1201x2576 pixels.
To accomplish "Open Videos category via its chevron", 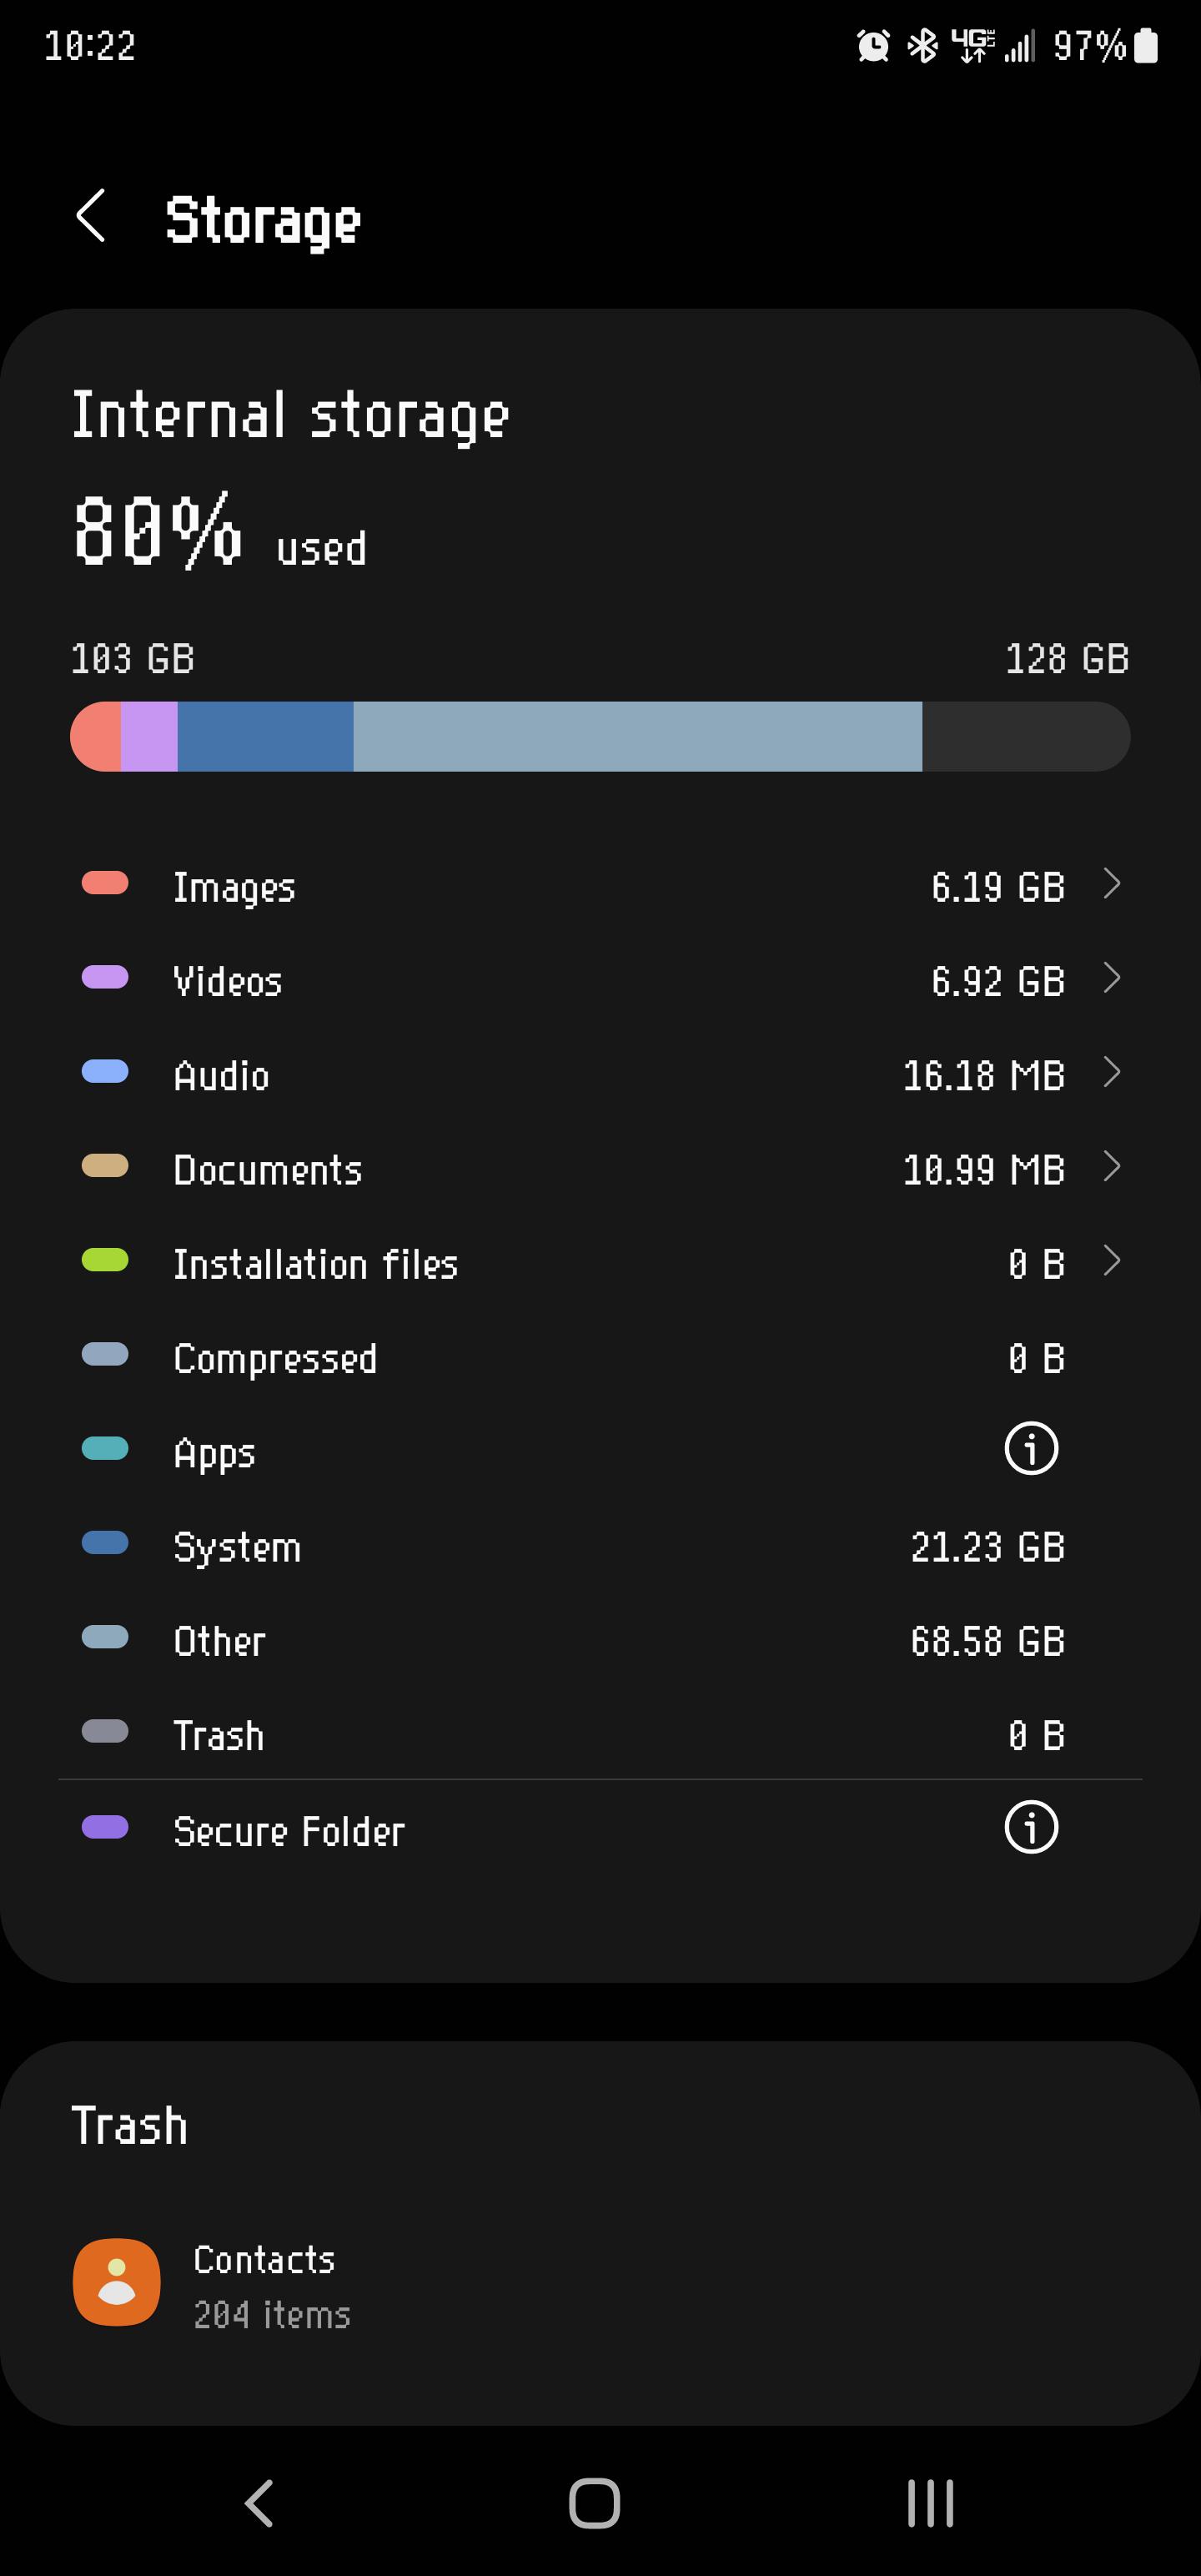I will click(x=1111, y=978).
